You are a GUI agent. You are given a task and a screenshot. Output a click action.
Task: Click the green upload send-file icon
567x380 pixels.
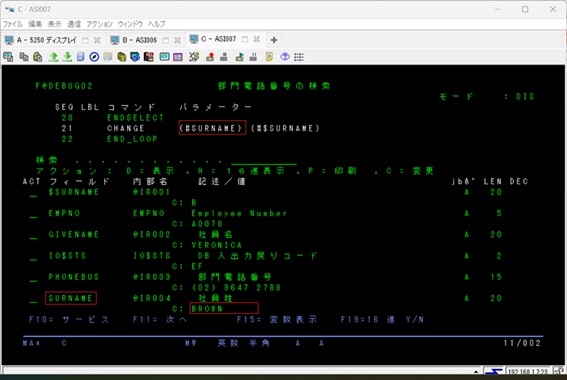(x=54, y=57)
